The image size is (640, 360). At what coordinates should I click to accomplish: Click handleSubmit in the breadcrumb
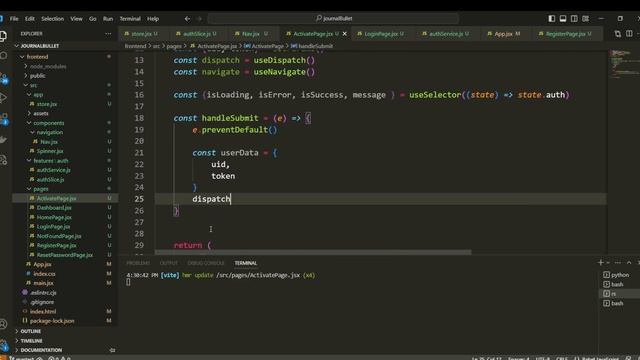click(315, 46)
